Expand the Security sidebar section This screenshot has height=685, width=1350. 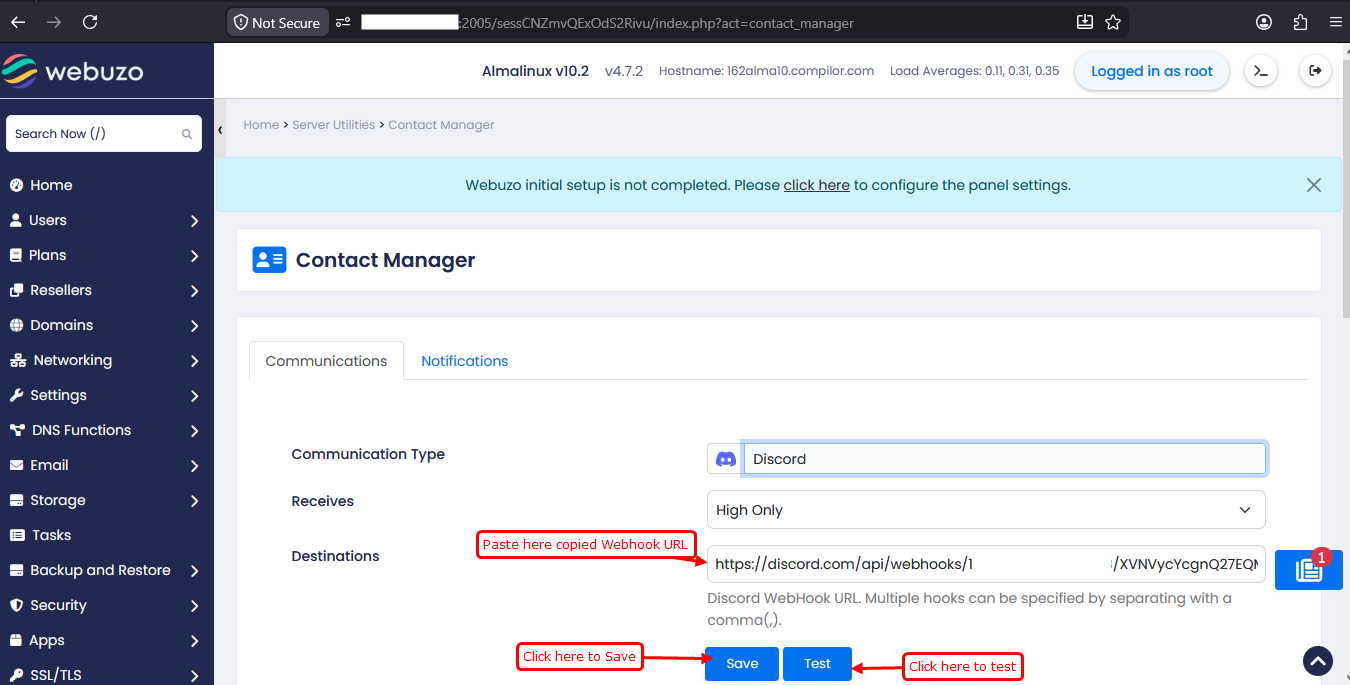click(105, 605)
